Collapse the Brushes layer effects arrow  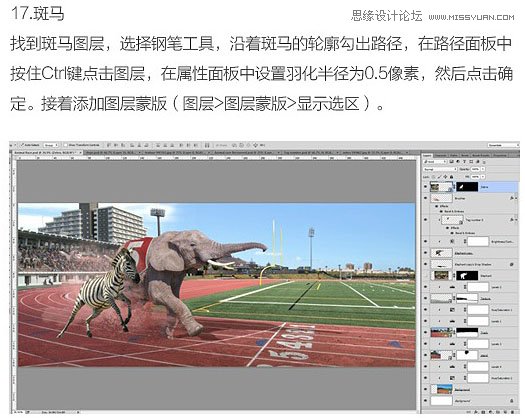tap(516, 198)
